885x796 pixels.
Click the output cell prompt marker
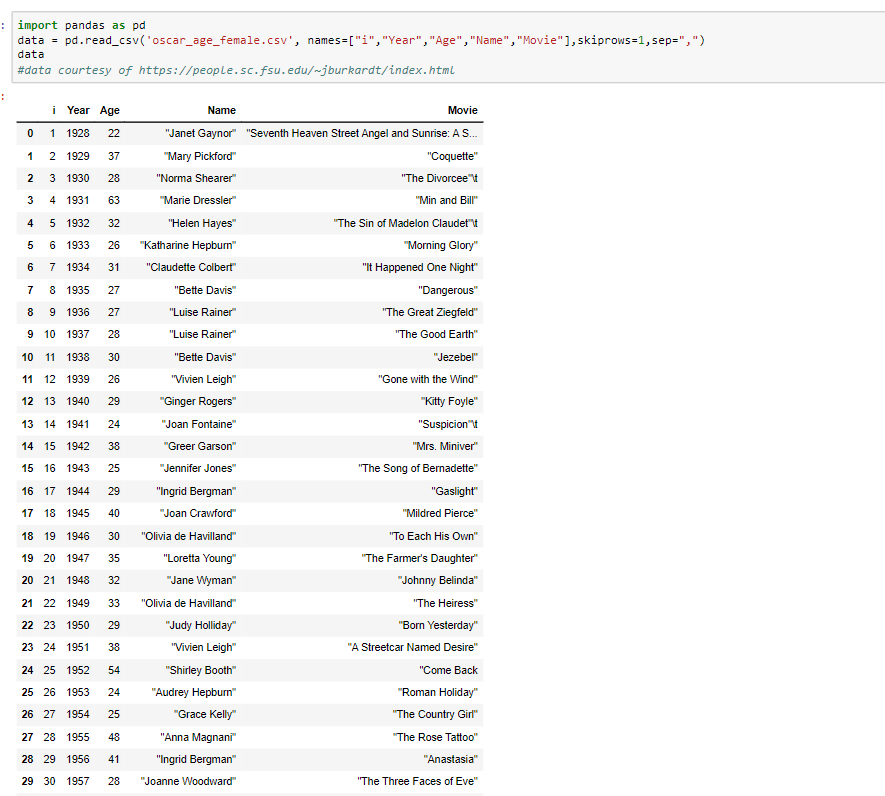coord(4,98)
